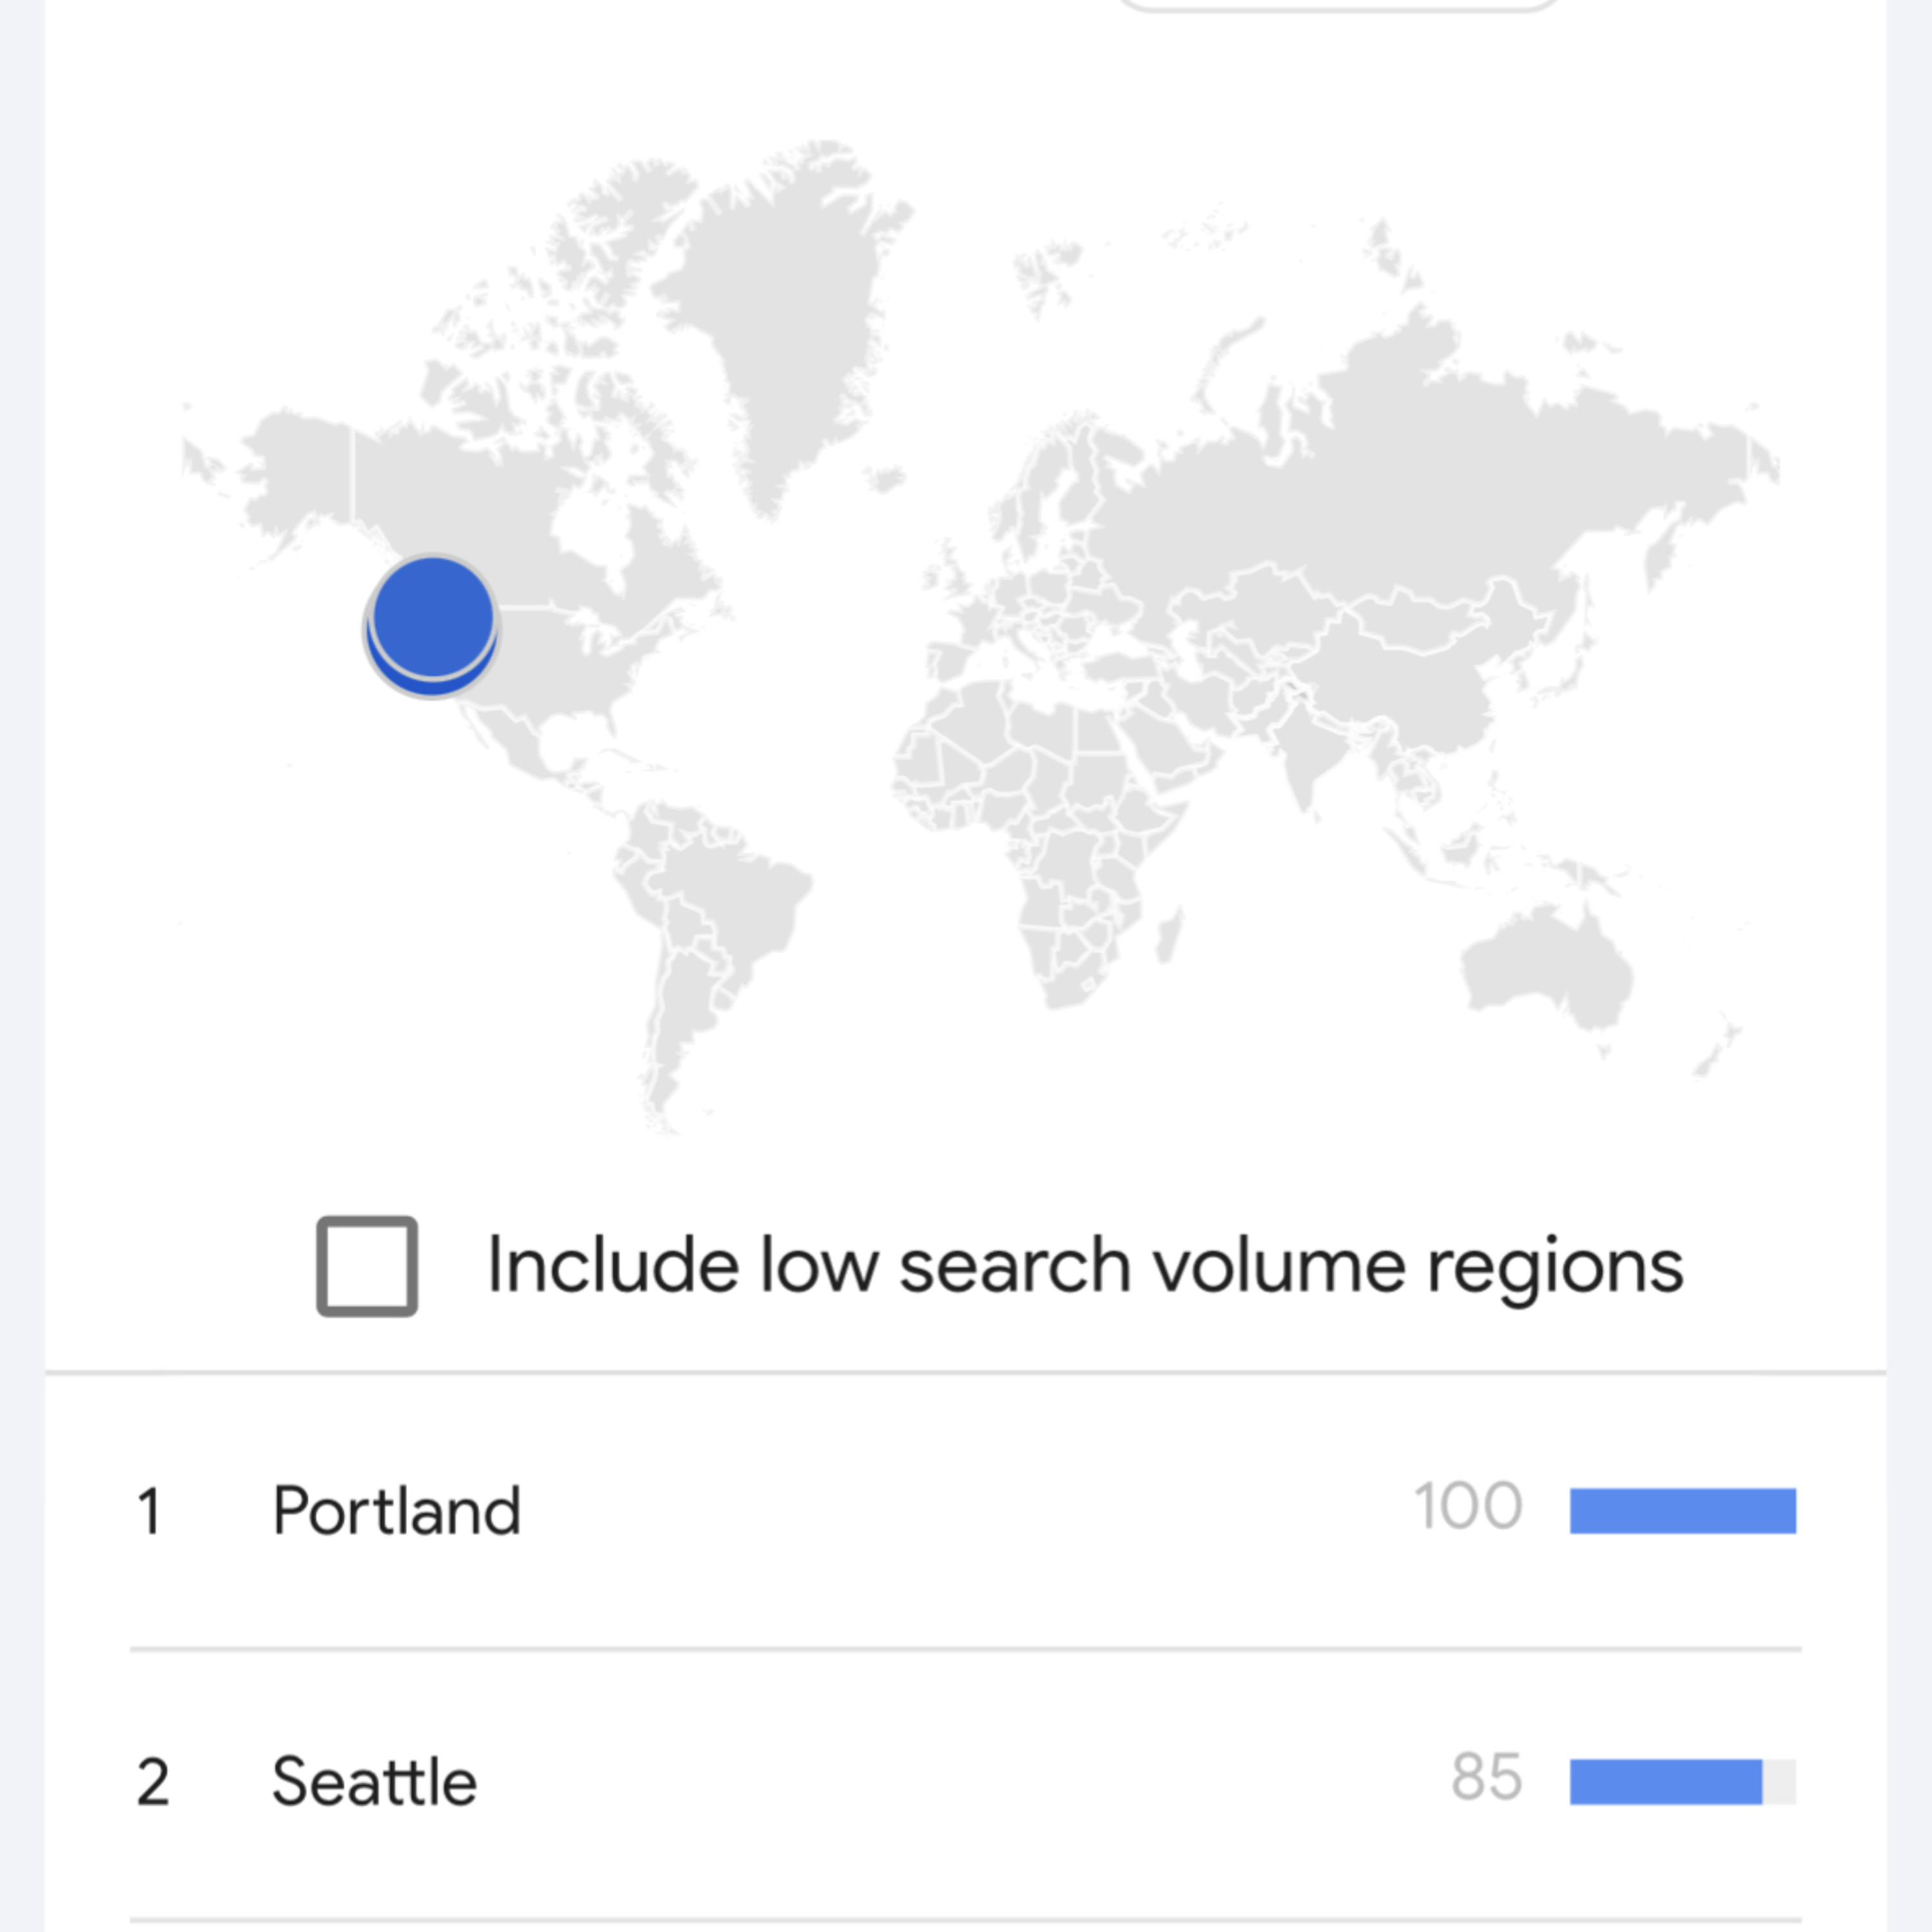Select rank number 2 in the list
The height and width of the screenshot is (1932, 1932).
point(153,1782)
